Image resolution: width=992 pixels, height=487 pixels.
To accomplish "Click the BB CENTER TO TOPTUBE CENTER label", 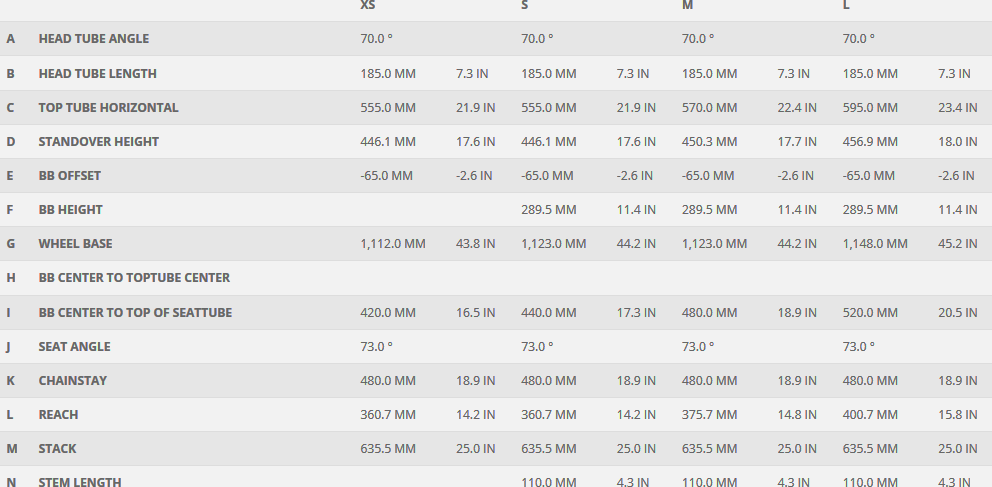I will pos(134,278).
